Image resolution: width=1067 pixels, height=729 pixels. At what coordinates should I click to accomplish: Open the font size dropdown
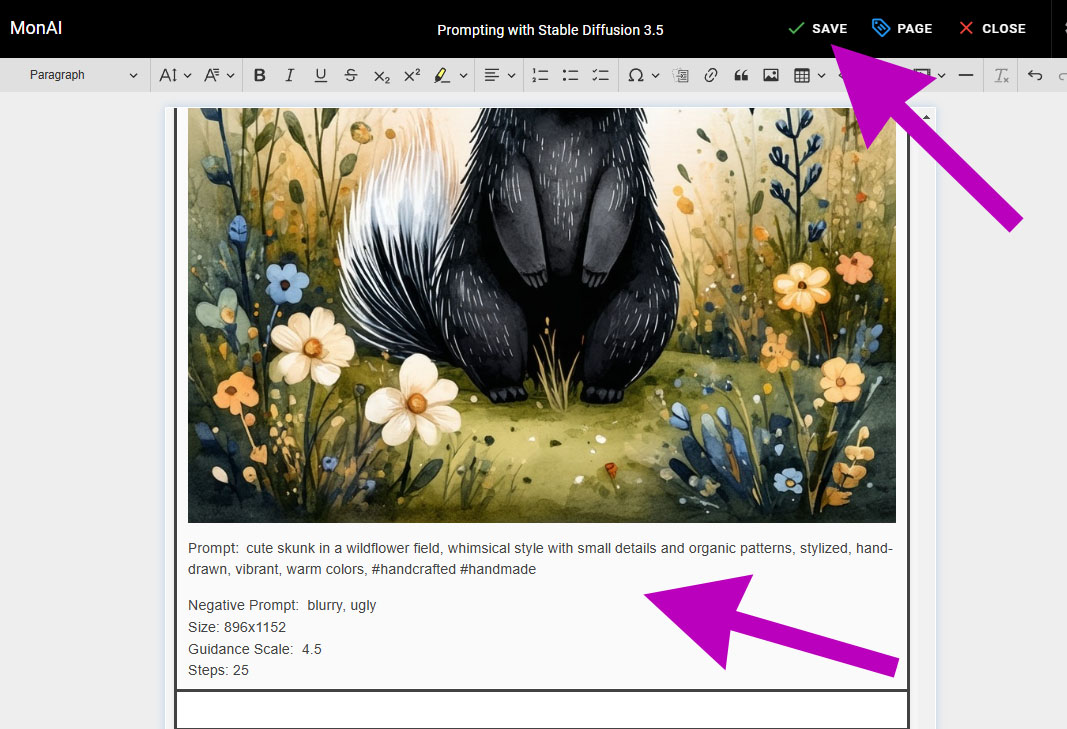coord(174,75)
